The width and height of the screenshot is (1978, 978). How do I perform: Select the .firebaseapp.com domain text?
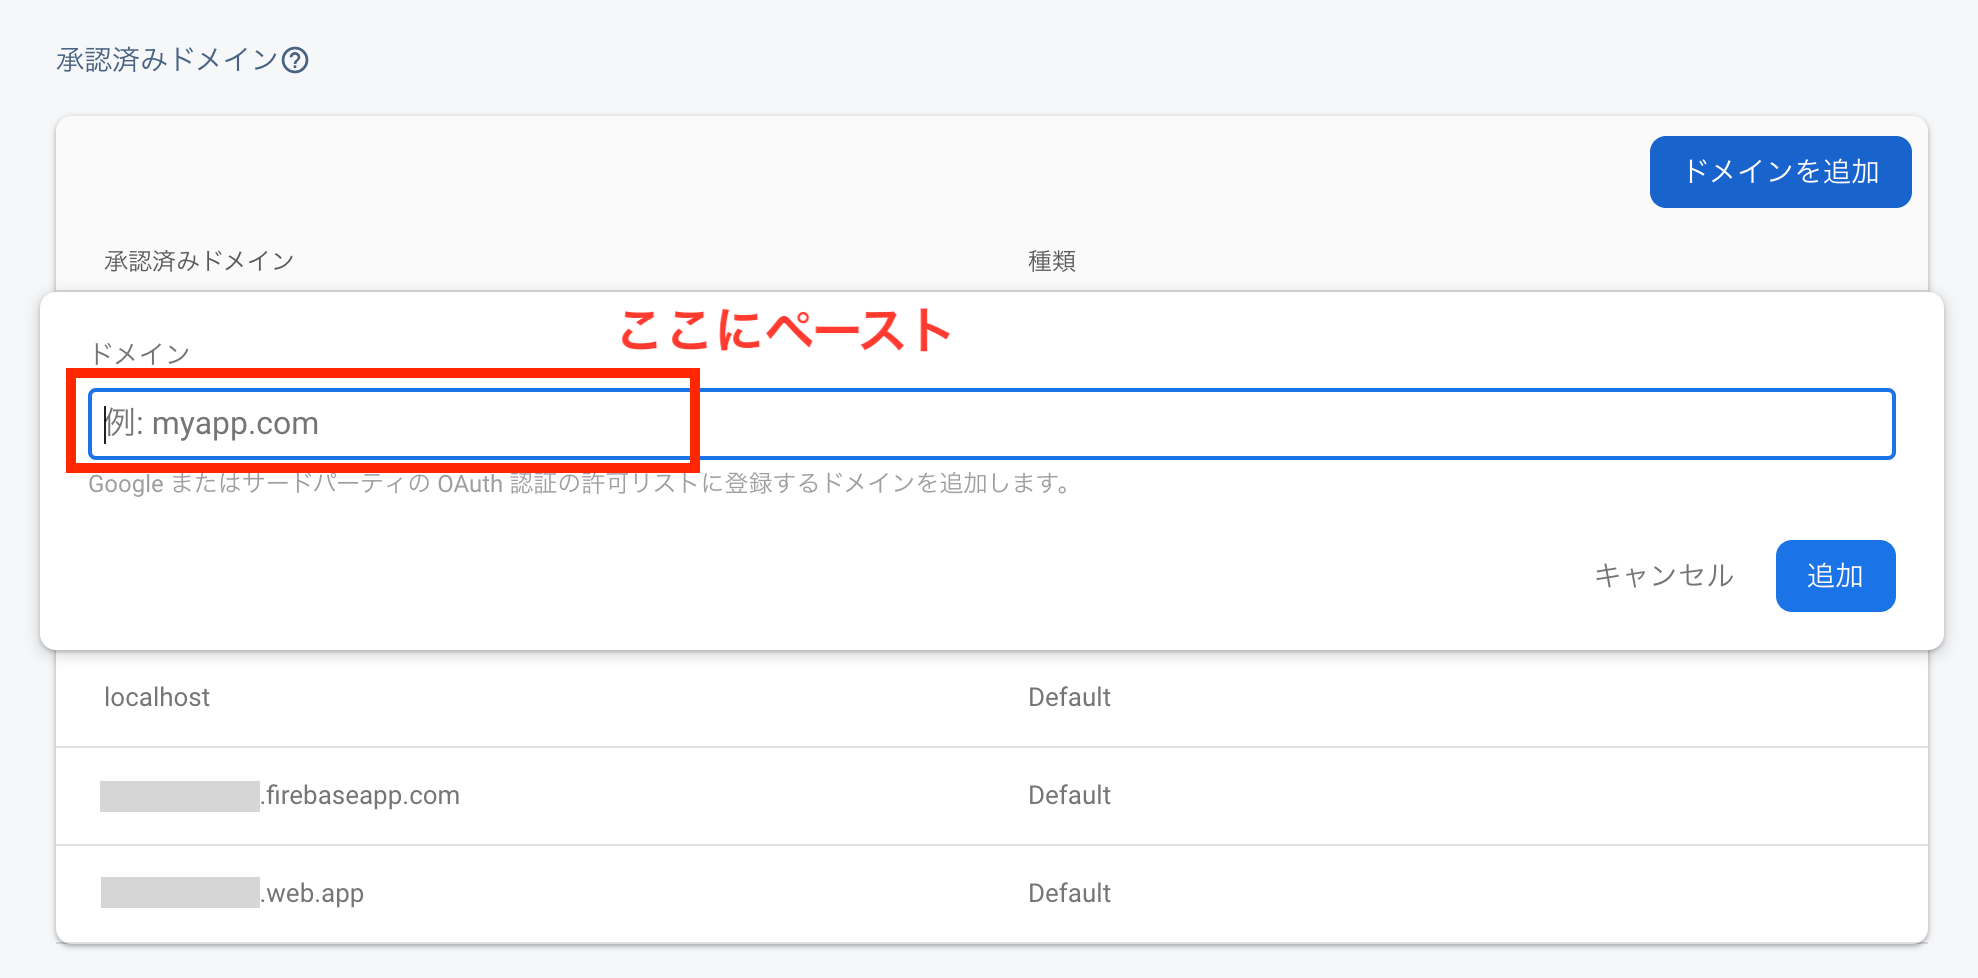(x=362, y=796)
